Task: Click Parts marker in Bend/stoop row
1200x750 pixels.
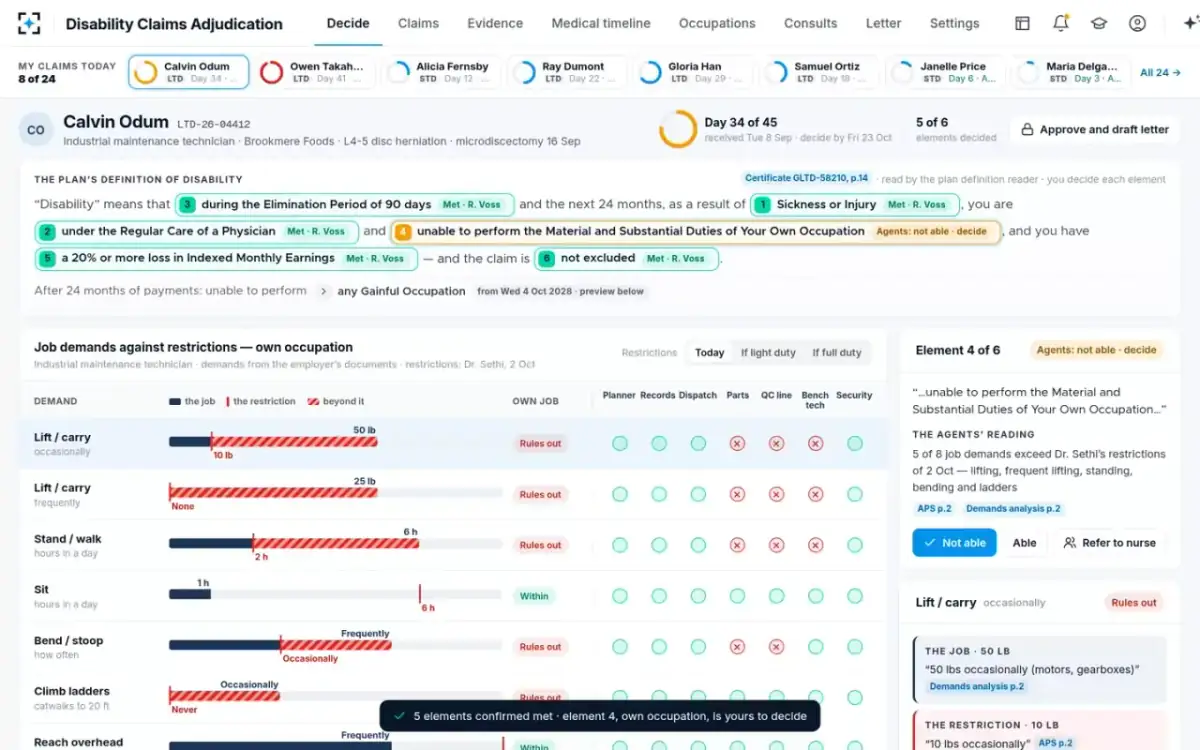Action: [x=737, y=647]
